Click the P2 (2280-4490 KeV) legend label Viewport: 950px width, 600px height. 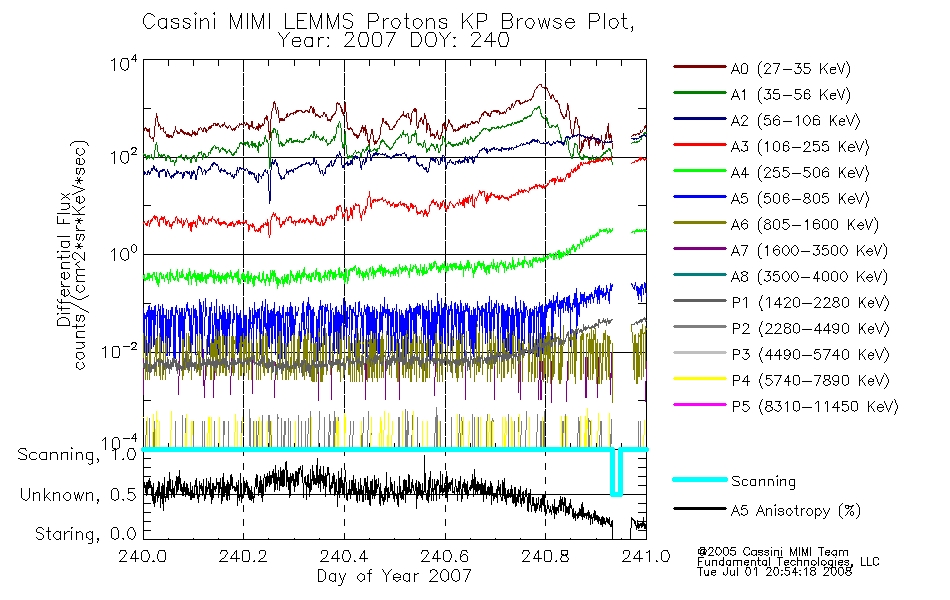(x=810, y=328)
